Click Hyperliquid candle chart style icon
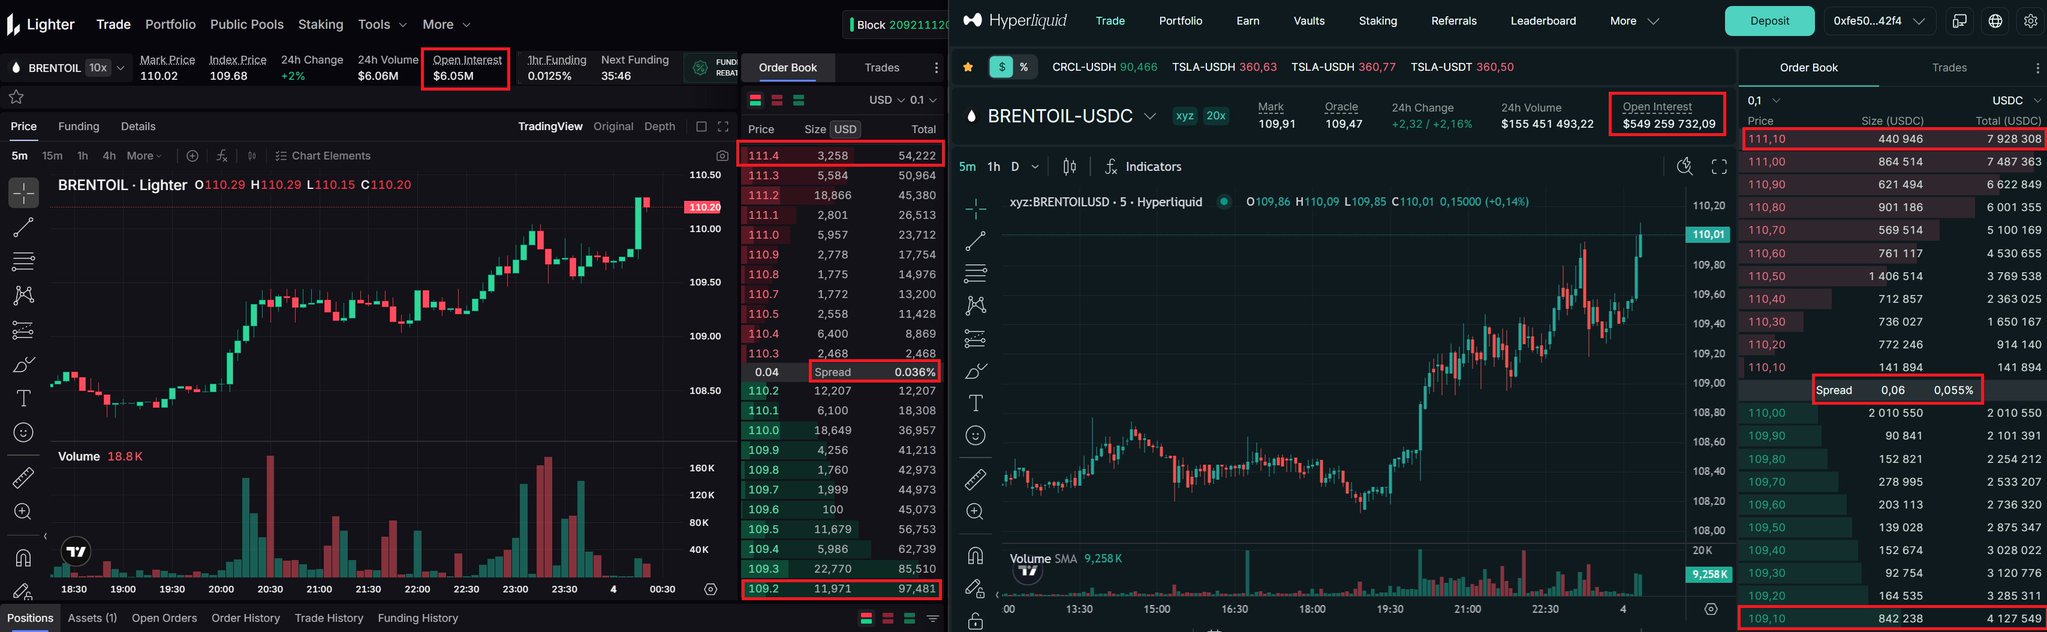The height and width of the screenshot is (632, 2047). coord(1070,167)
